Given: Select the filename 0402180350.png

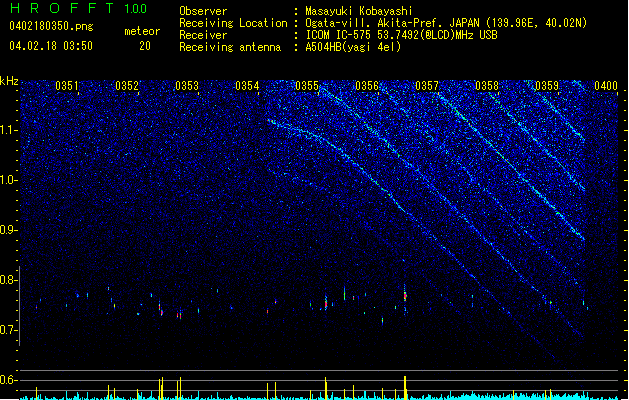Looking at the screenshot, I should tap(51, 26).
